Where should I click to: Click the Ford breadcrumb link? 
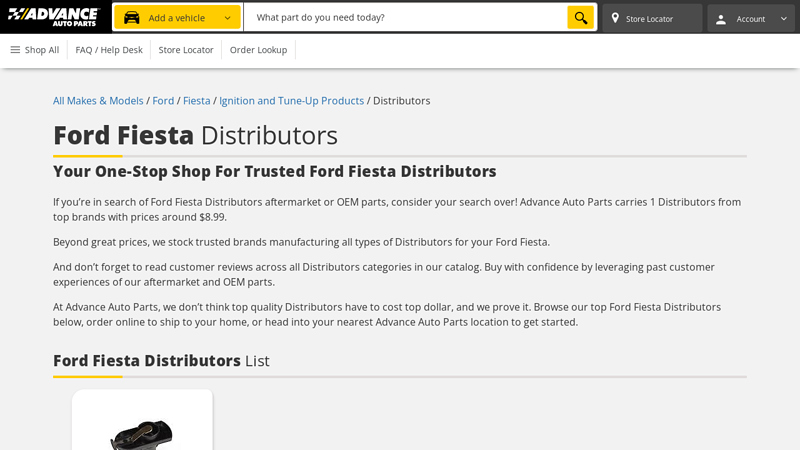coord(163,101)
